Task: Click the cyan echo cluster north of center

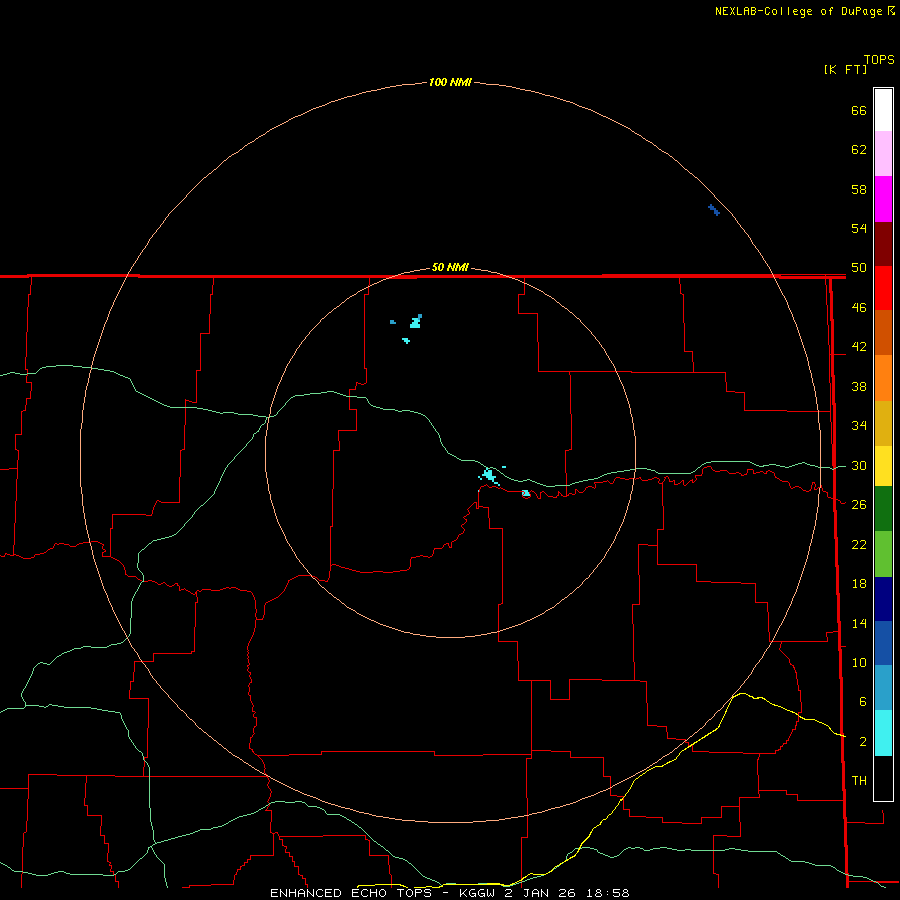Action: [x=416, y=321]
